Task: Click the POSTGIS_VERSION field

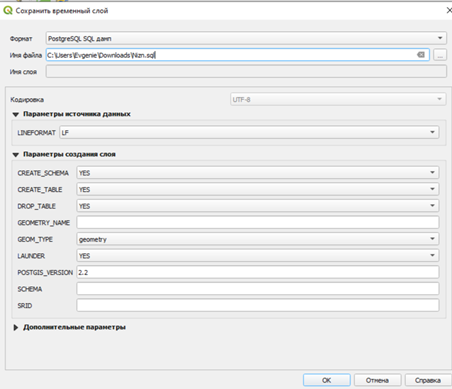Action: click(258, 272)
